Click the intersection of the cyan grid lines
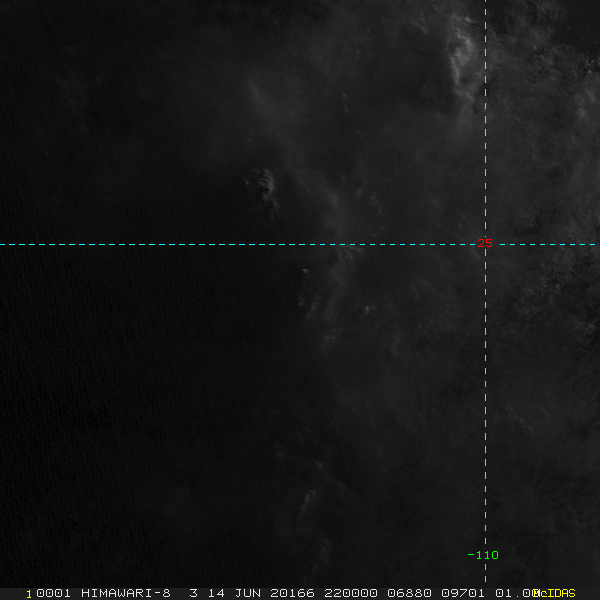The height and width of the screenshot is (600, 600). pyautogui.click(x=485, y=244)
